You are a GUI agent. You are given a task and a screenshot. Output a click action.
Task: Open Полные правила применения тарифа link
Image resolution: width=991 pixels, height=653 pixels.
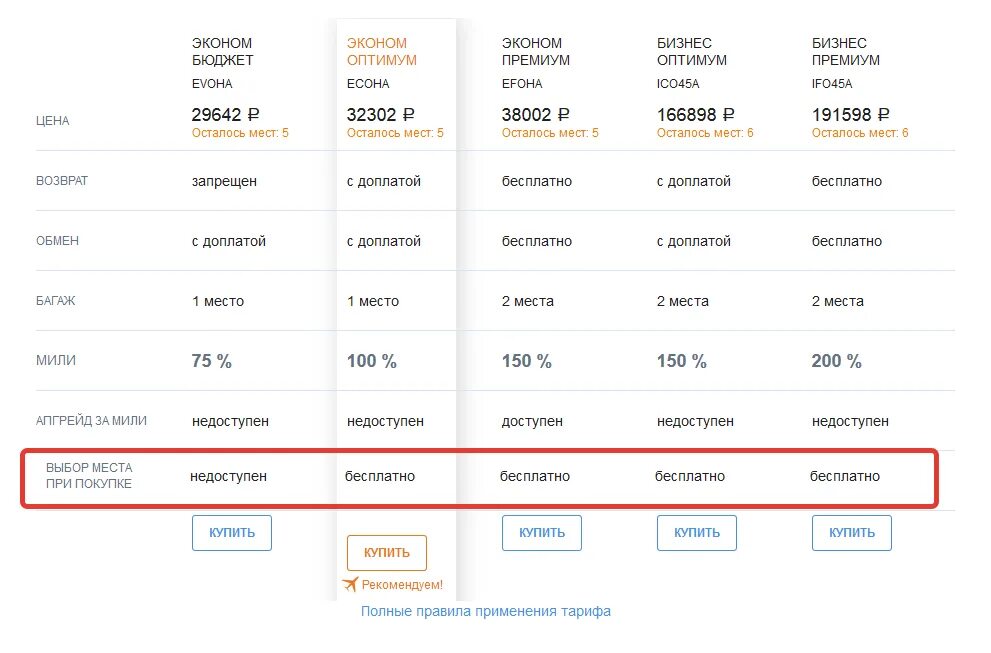(x=486, y=611)
